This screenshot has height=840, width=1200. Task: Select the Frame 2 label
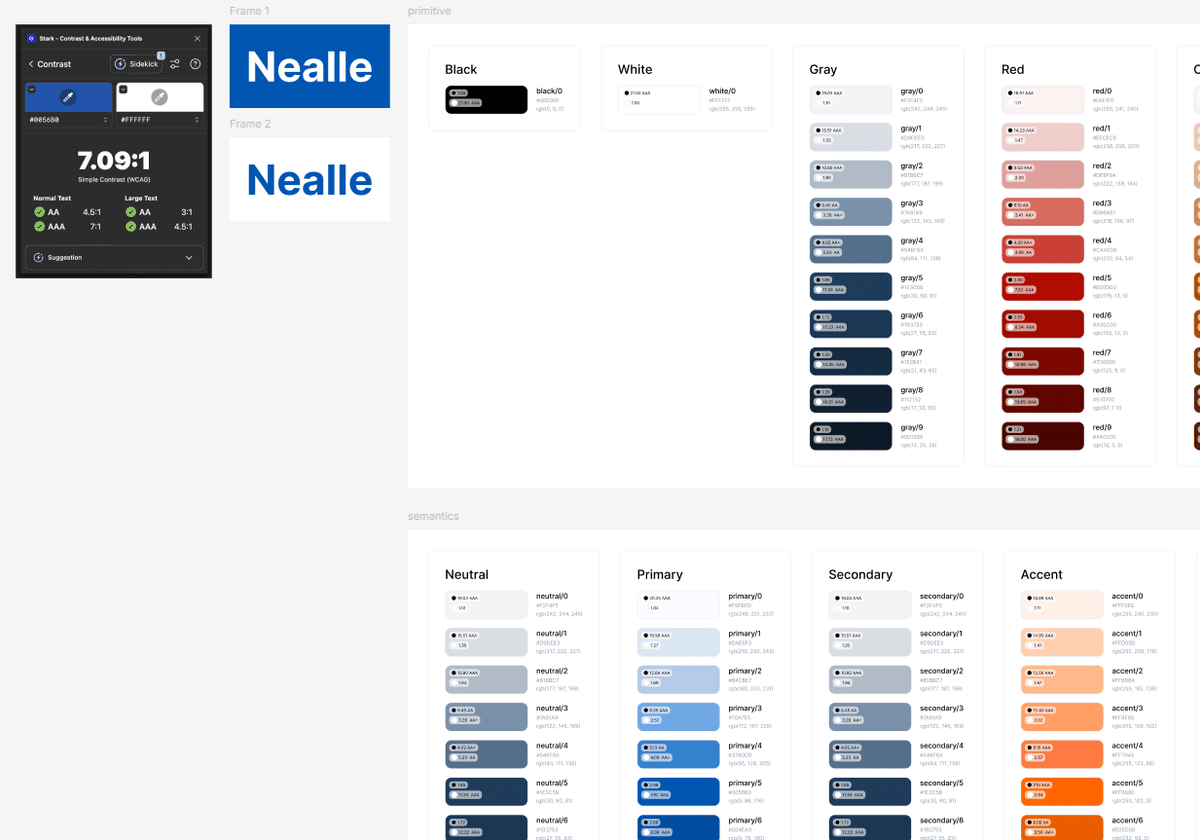pyautogui.click(x=249, y=124)
